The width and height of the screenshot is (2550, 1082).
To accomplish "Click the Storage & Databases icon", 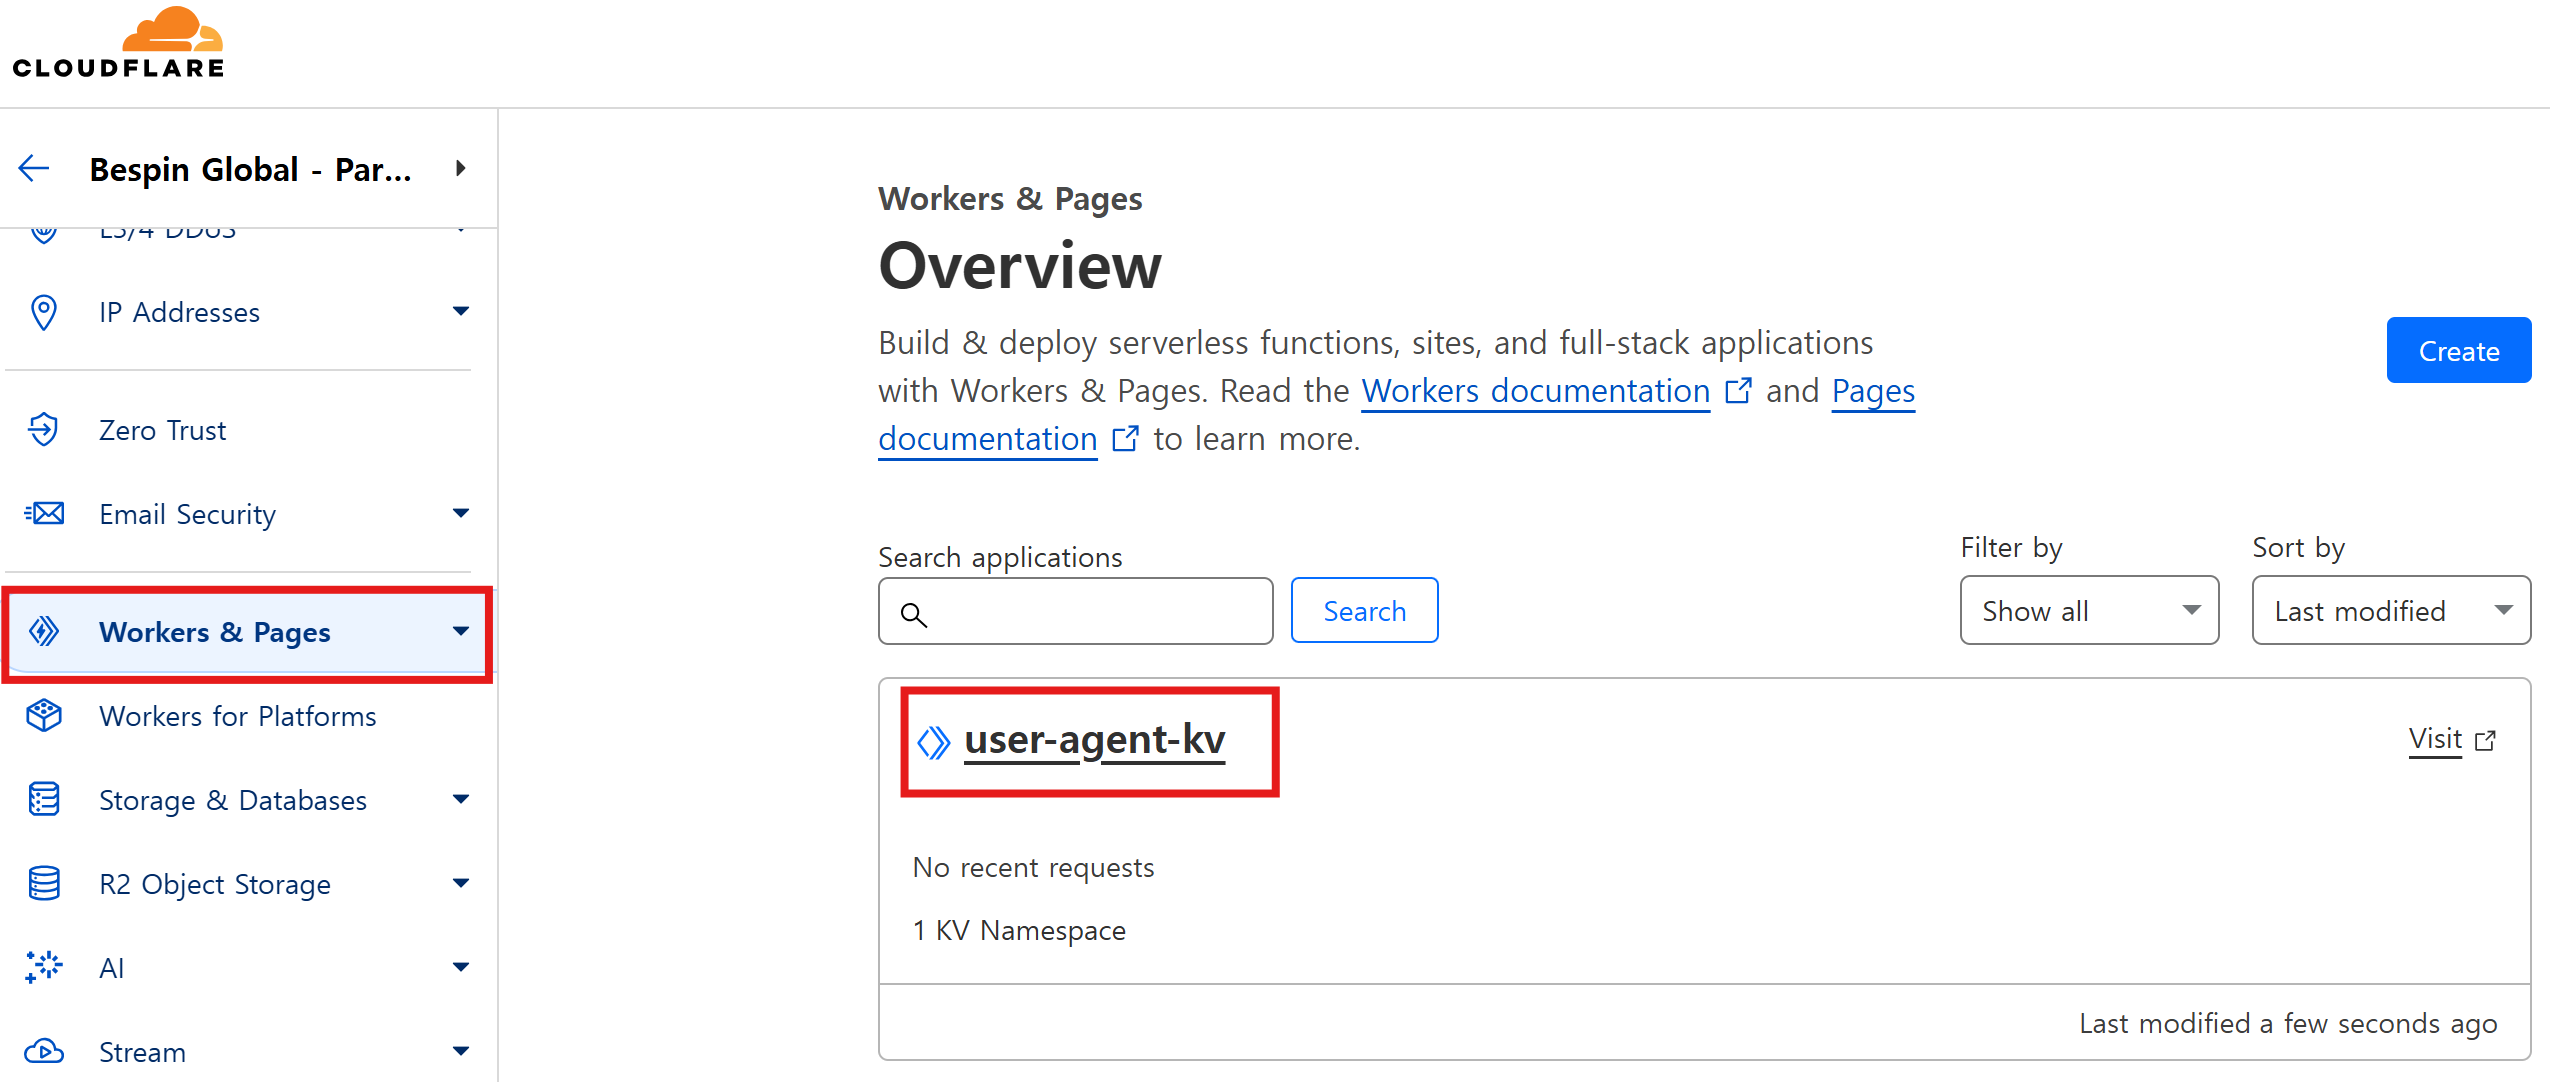I will tap(44, 800).
